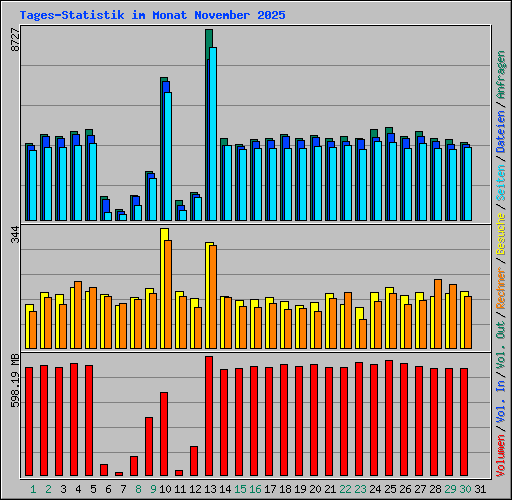Select the orange Rechner bar for day 28

click(438, 314)
